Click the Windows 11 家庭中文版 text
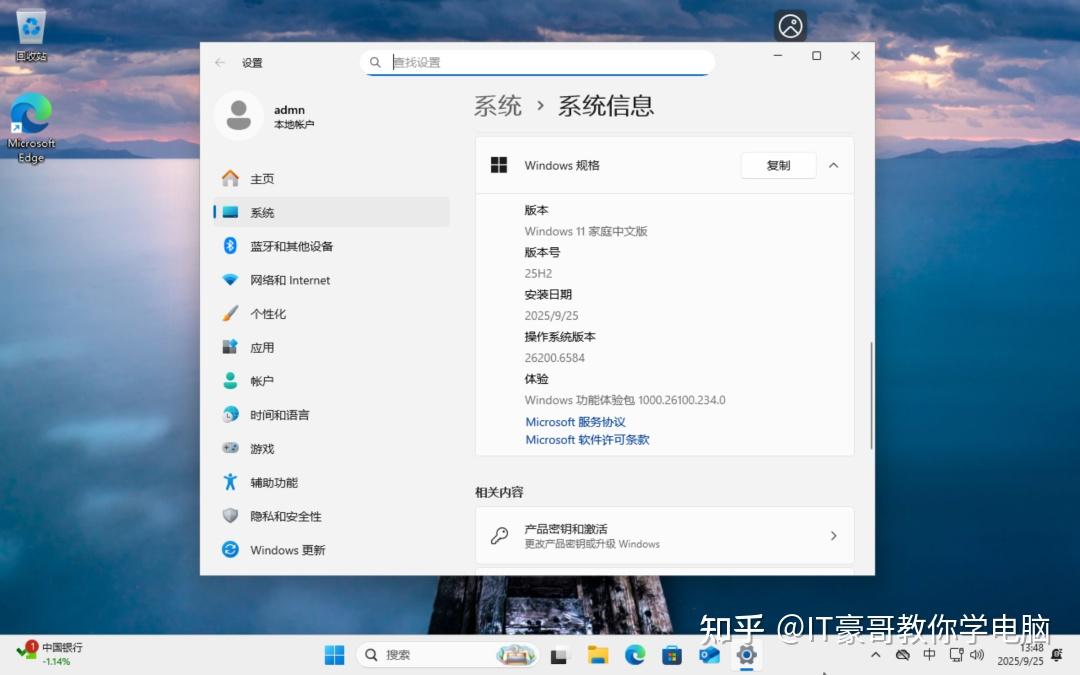 click(x=585, y=231)
